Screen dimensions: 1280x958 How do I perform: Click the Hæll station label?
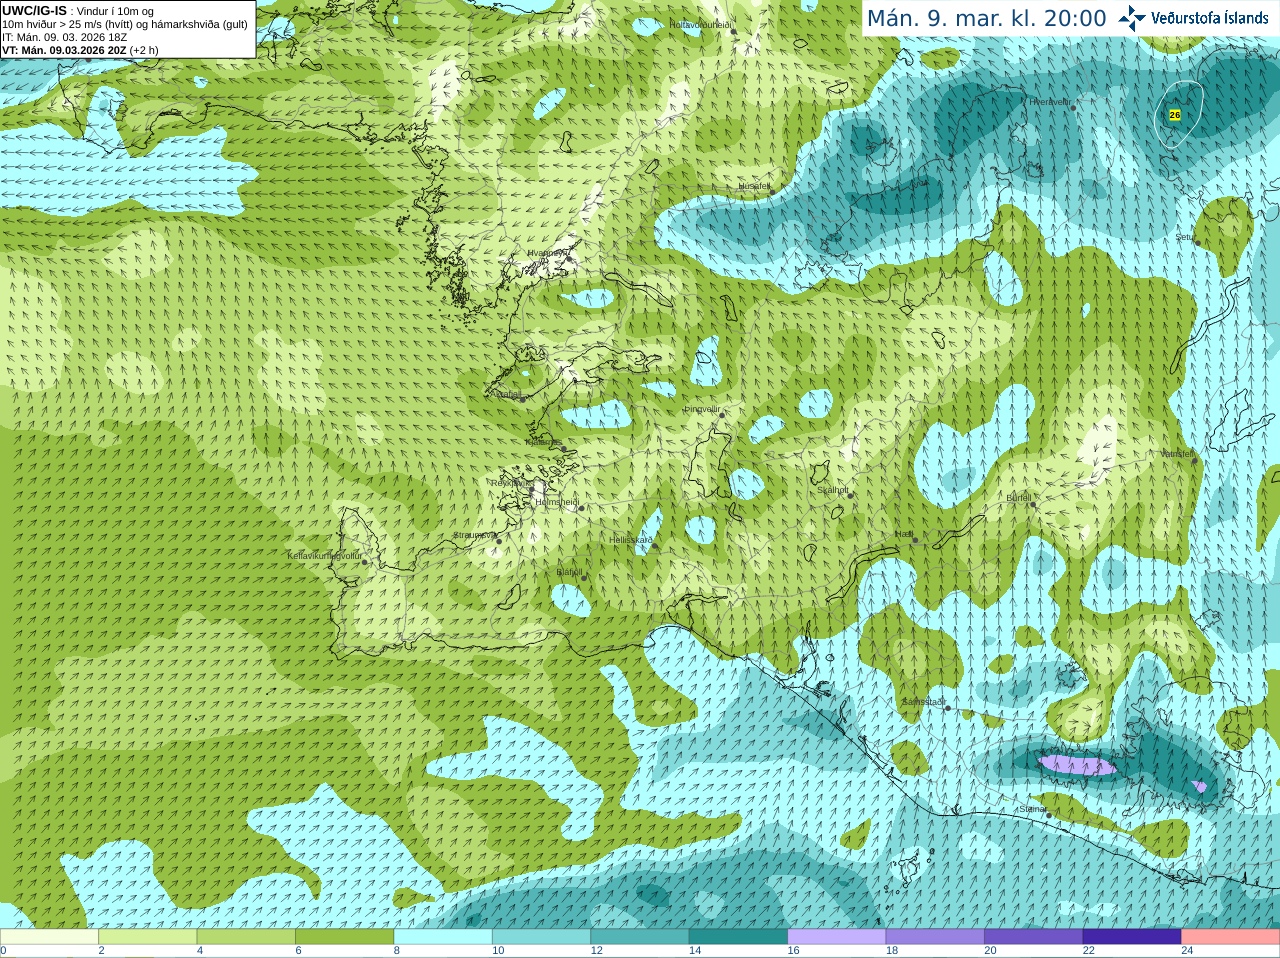[x=904, y=534]
